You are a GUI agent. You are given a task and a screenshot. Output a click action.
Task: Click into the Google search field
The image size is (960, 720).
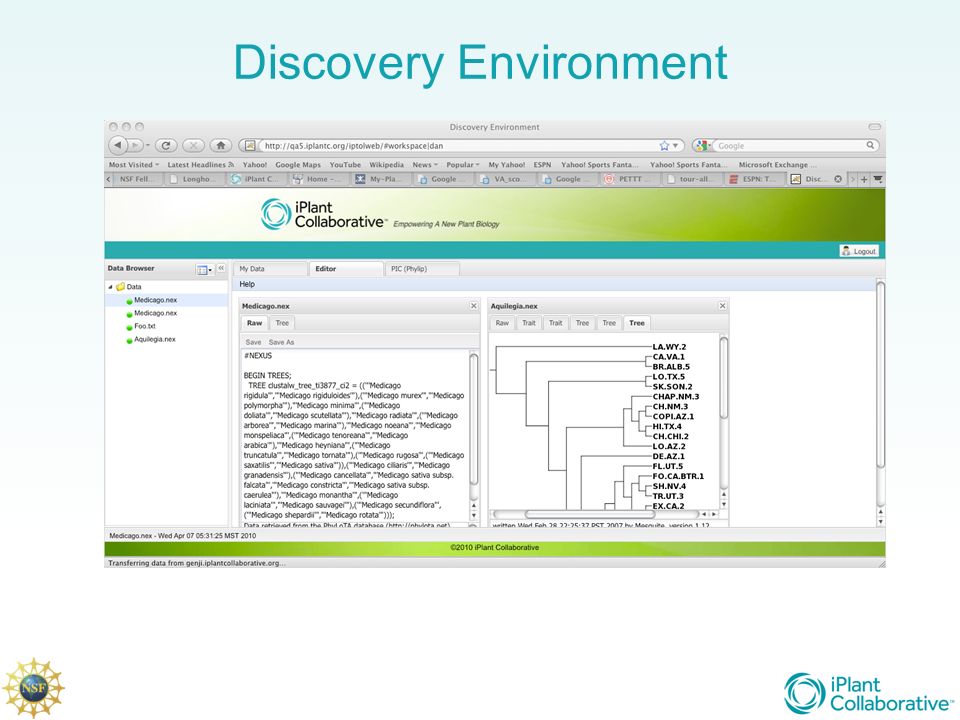789,146
